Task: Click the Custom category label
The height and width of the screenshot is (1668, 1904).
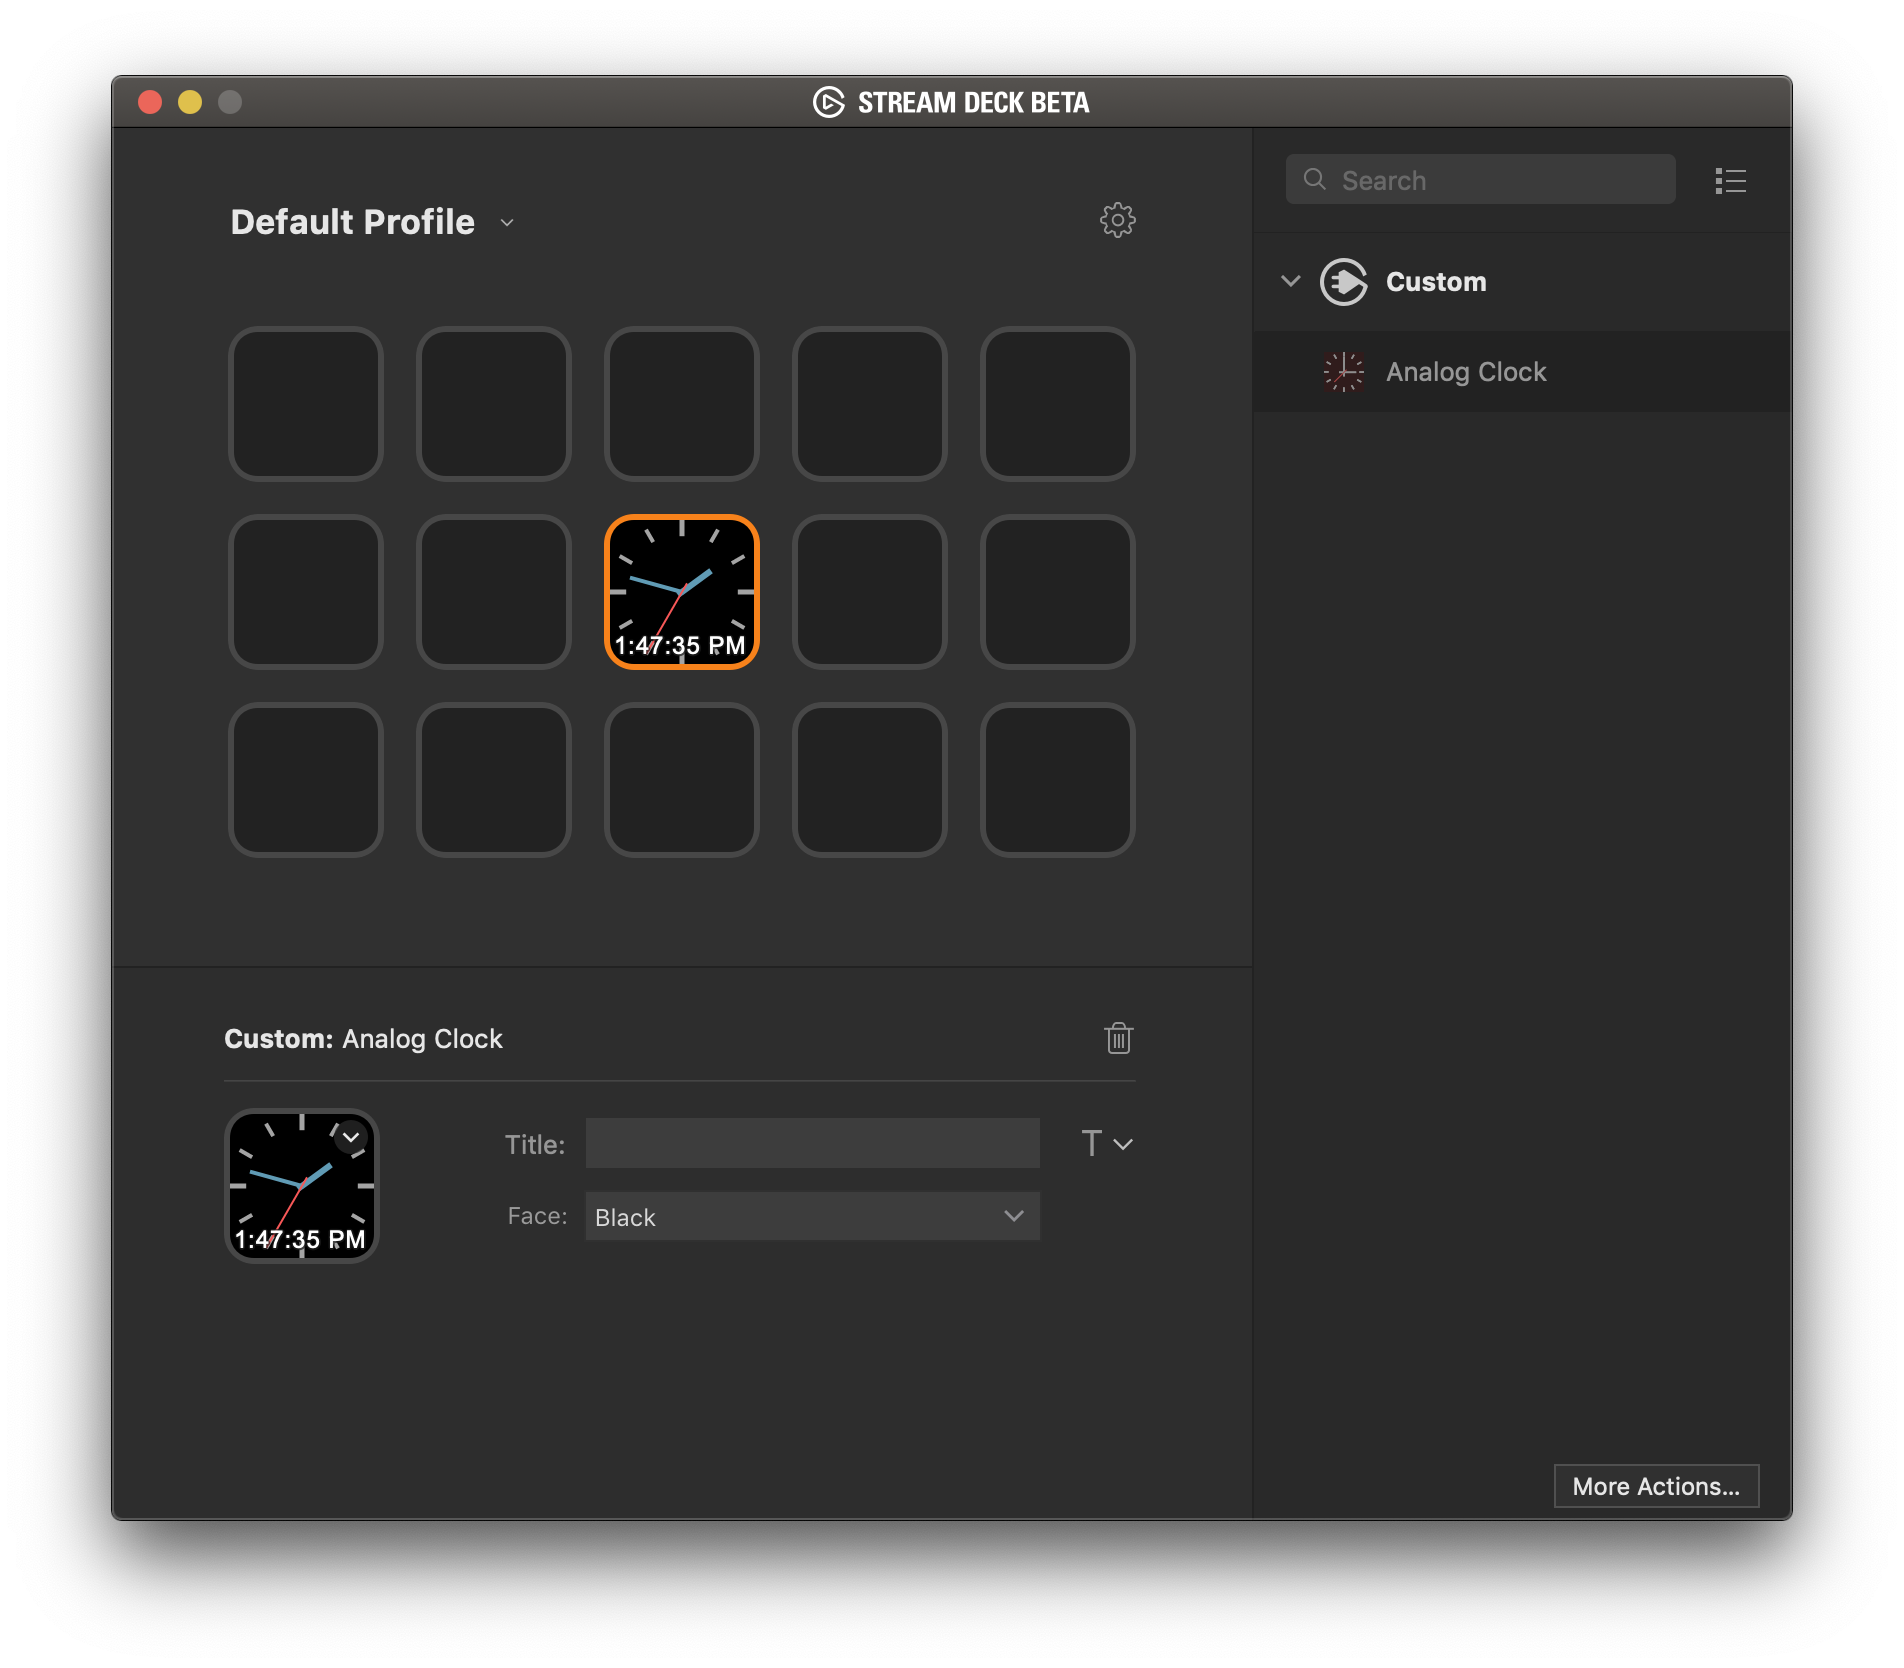Action: point(1436,282)
